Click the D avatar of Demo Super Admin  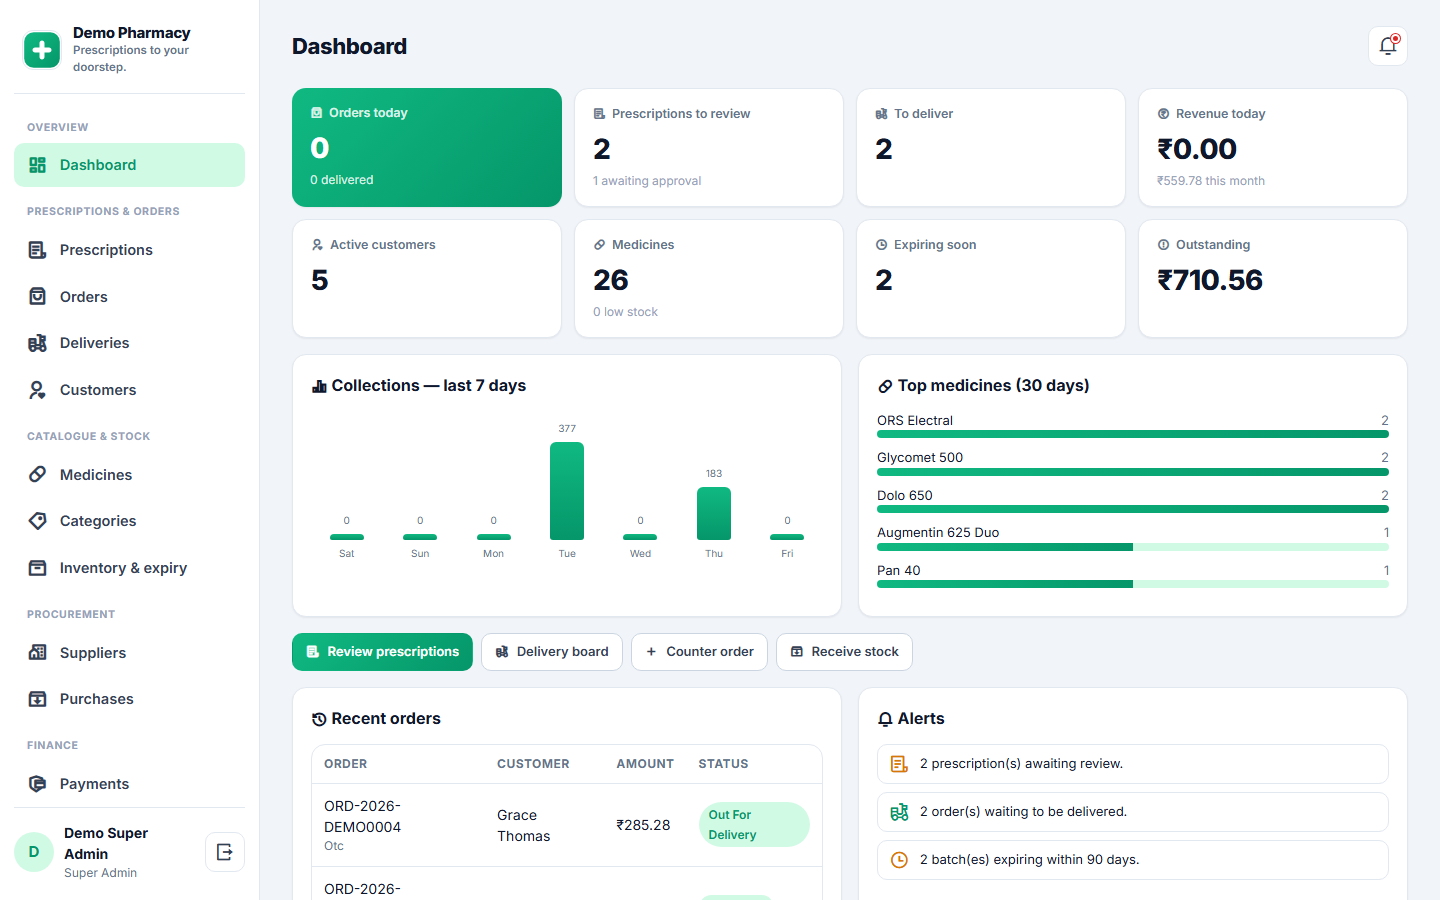coord(34,852)
